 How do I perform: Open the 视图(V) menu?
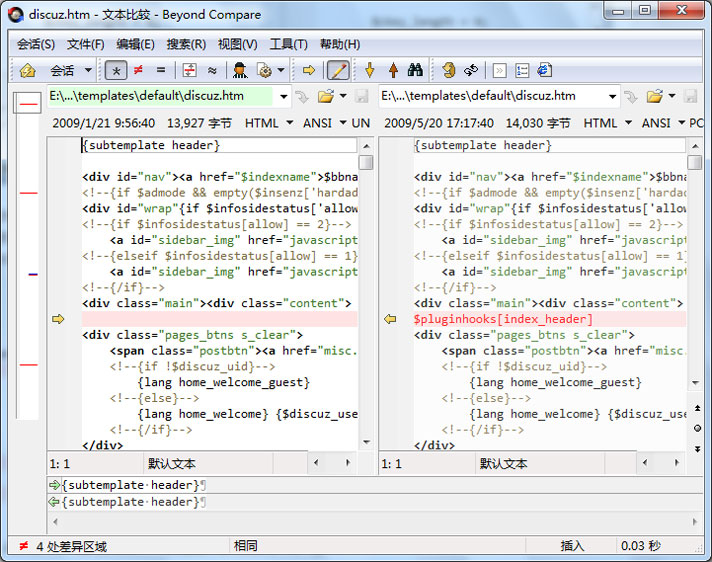click(237, 44)
